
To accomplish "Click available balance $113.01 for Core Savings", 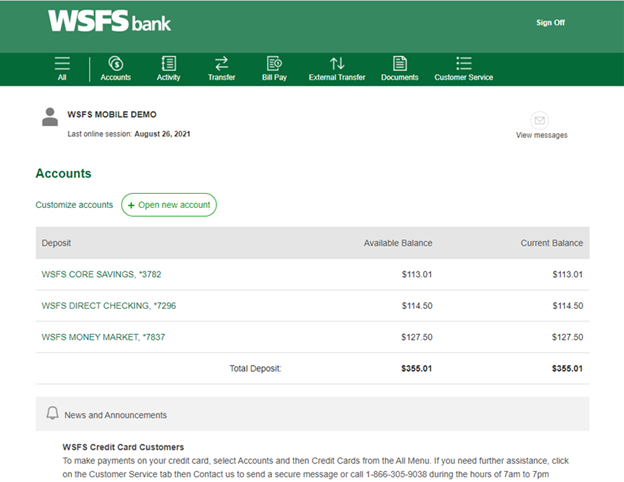I will coord(417,274).
